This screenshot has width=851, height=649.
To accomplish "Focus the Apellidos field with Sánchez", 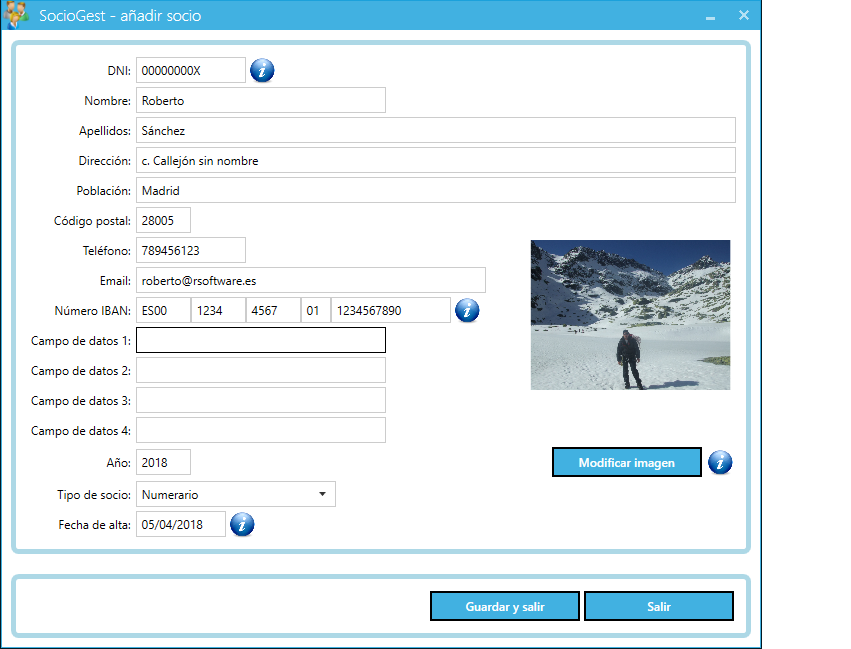I will 436,130.
